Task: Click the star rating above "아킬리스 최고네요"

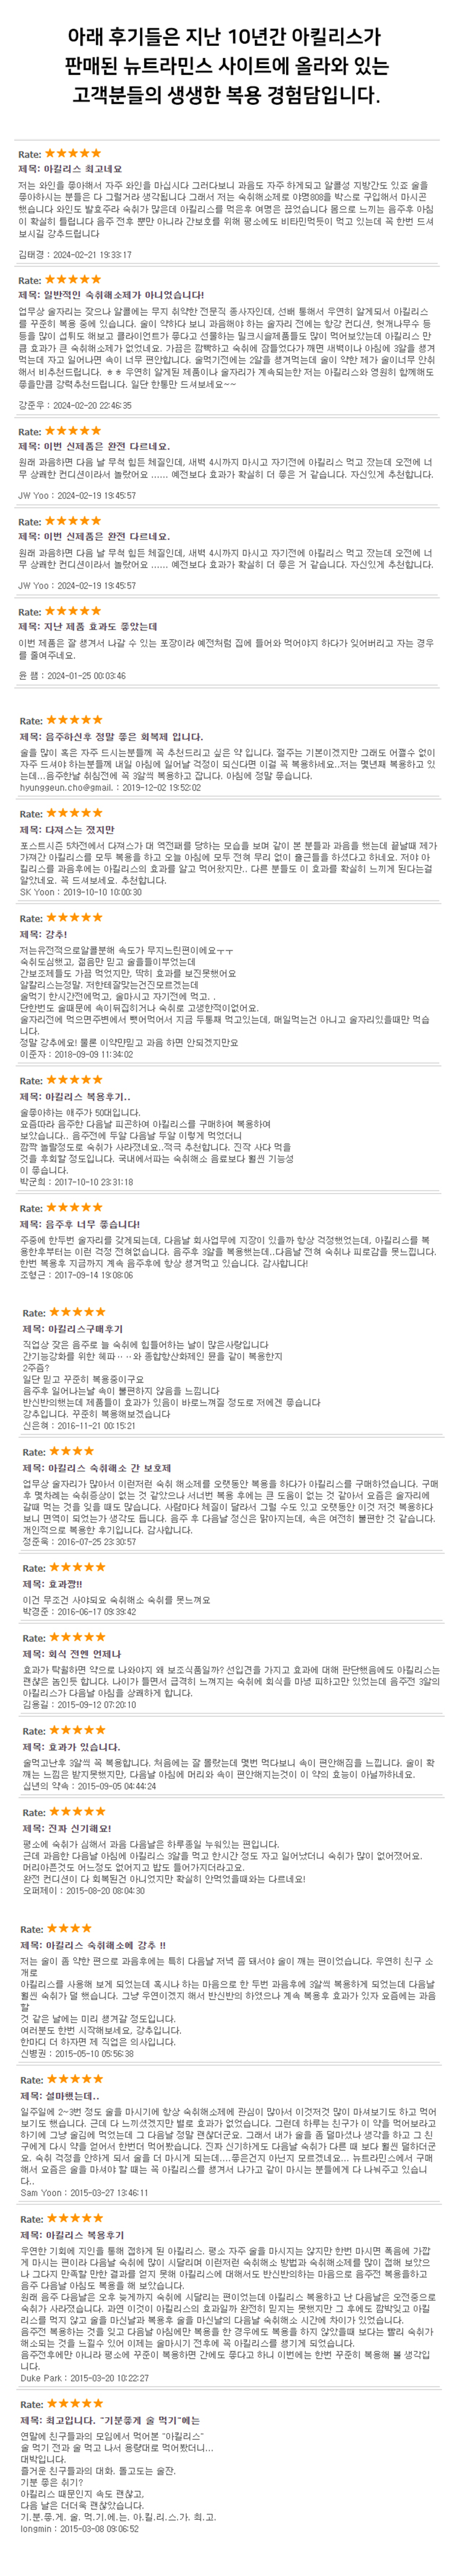Action: coord(73,153)
